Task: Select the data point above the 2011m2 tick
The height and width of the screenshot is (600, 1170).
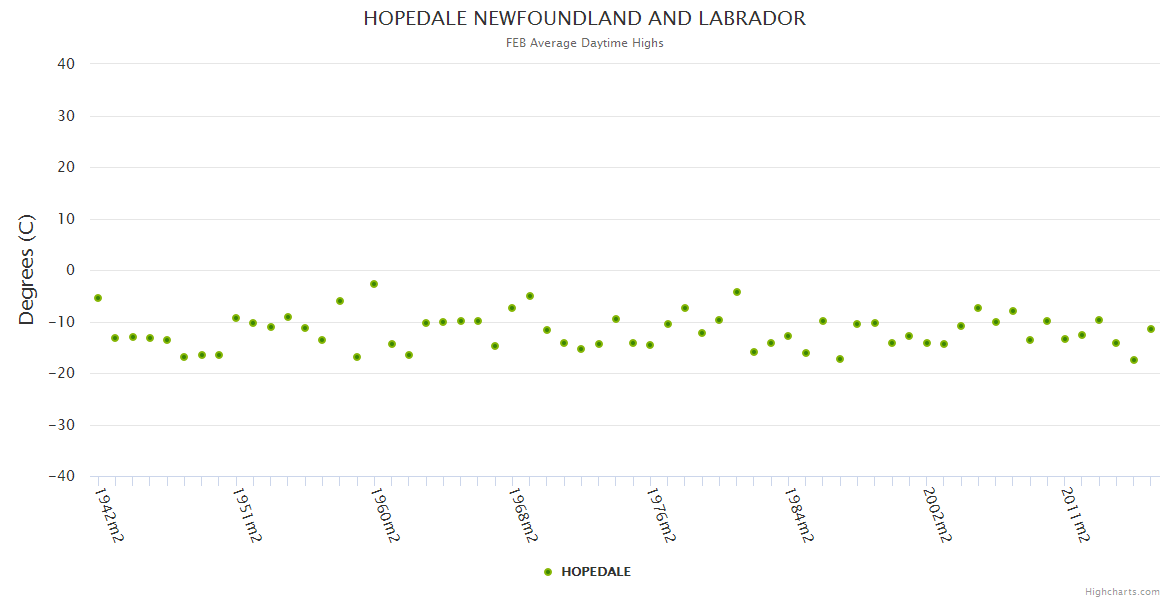Action: (x=1064, y=339)
